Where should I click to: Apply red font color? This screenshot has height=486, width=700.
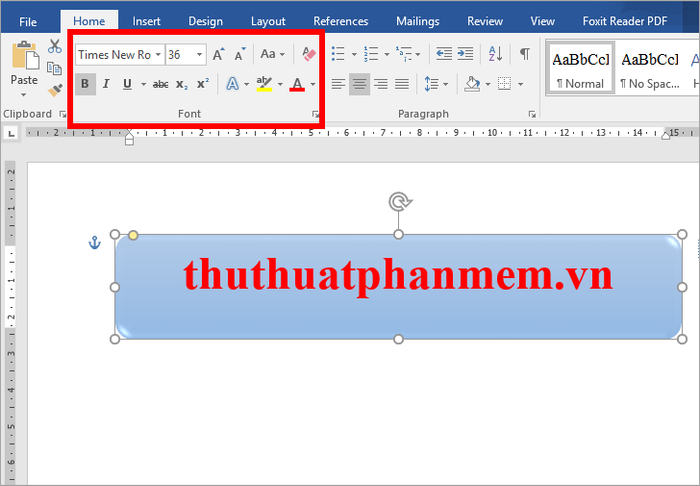pos(297,84)
